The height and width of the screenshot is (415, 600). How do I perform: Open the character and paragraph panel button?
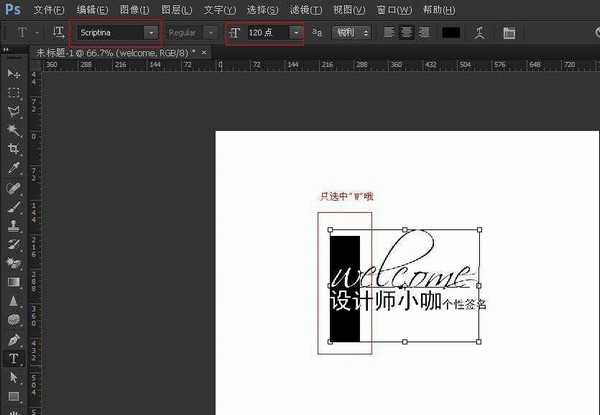509,33
